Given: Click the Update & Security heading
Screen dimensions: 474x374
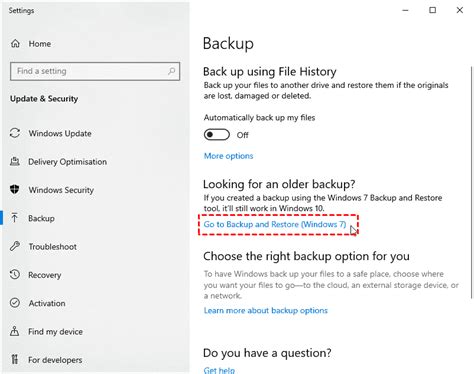Looking at the screenshot, I should pos(44,99).
